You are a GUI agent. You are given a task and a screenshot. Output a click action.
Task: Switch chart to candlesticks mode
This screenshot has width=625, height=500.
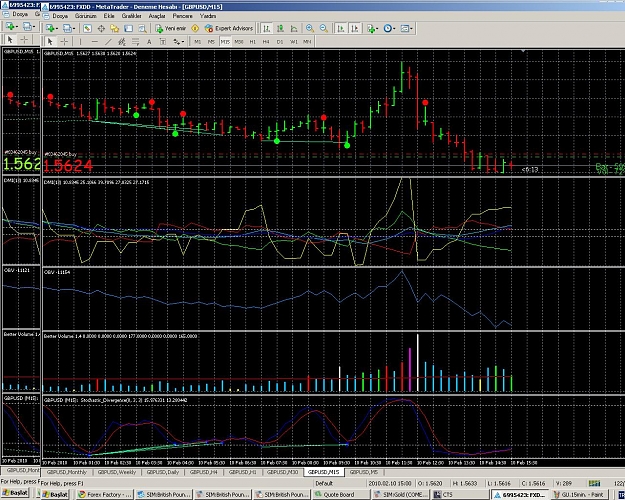(x=280, y=28)
